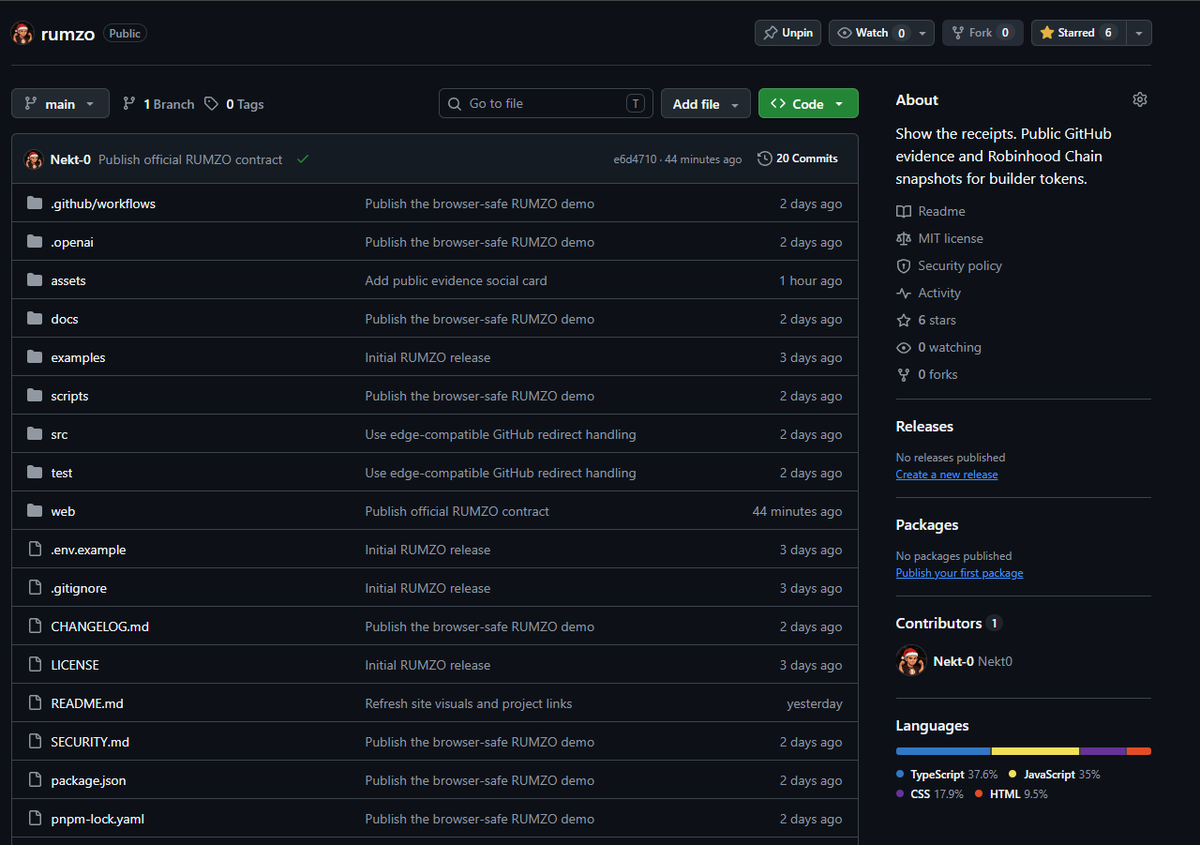Click the folder icon for the examples row
Viewport: 1200px width, 845px height.
(35, 357)
